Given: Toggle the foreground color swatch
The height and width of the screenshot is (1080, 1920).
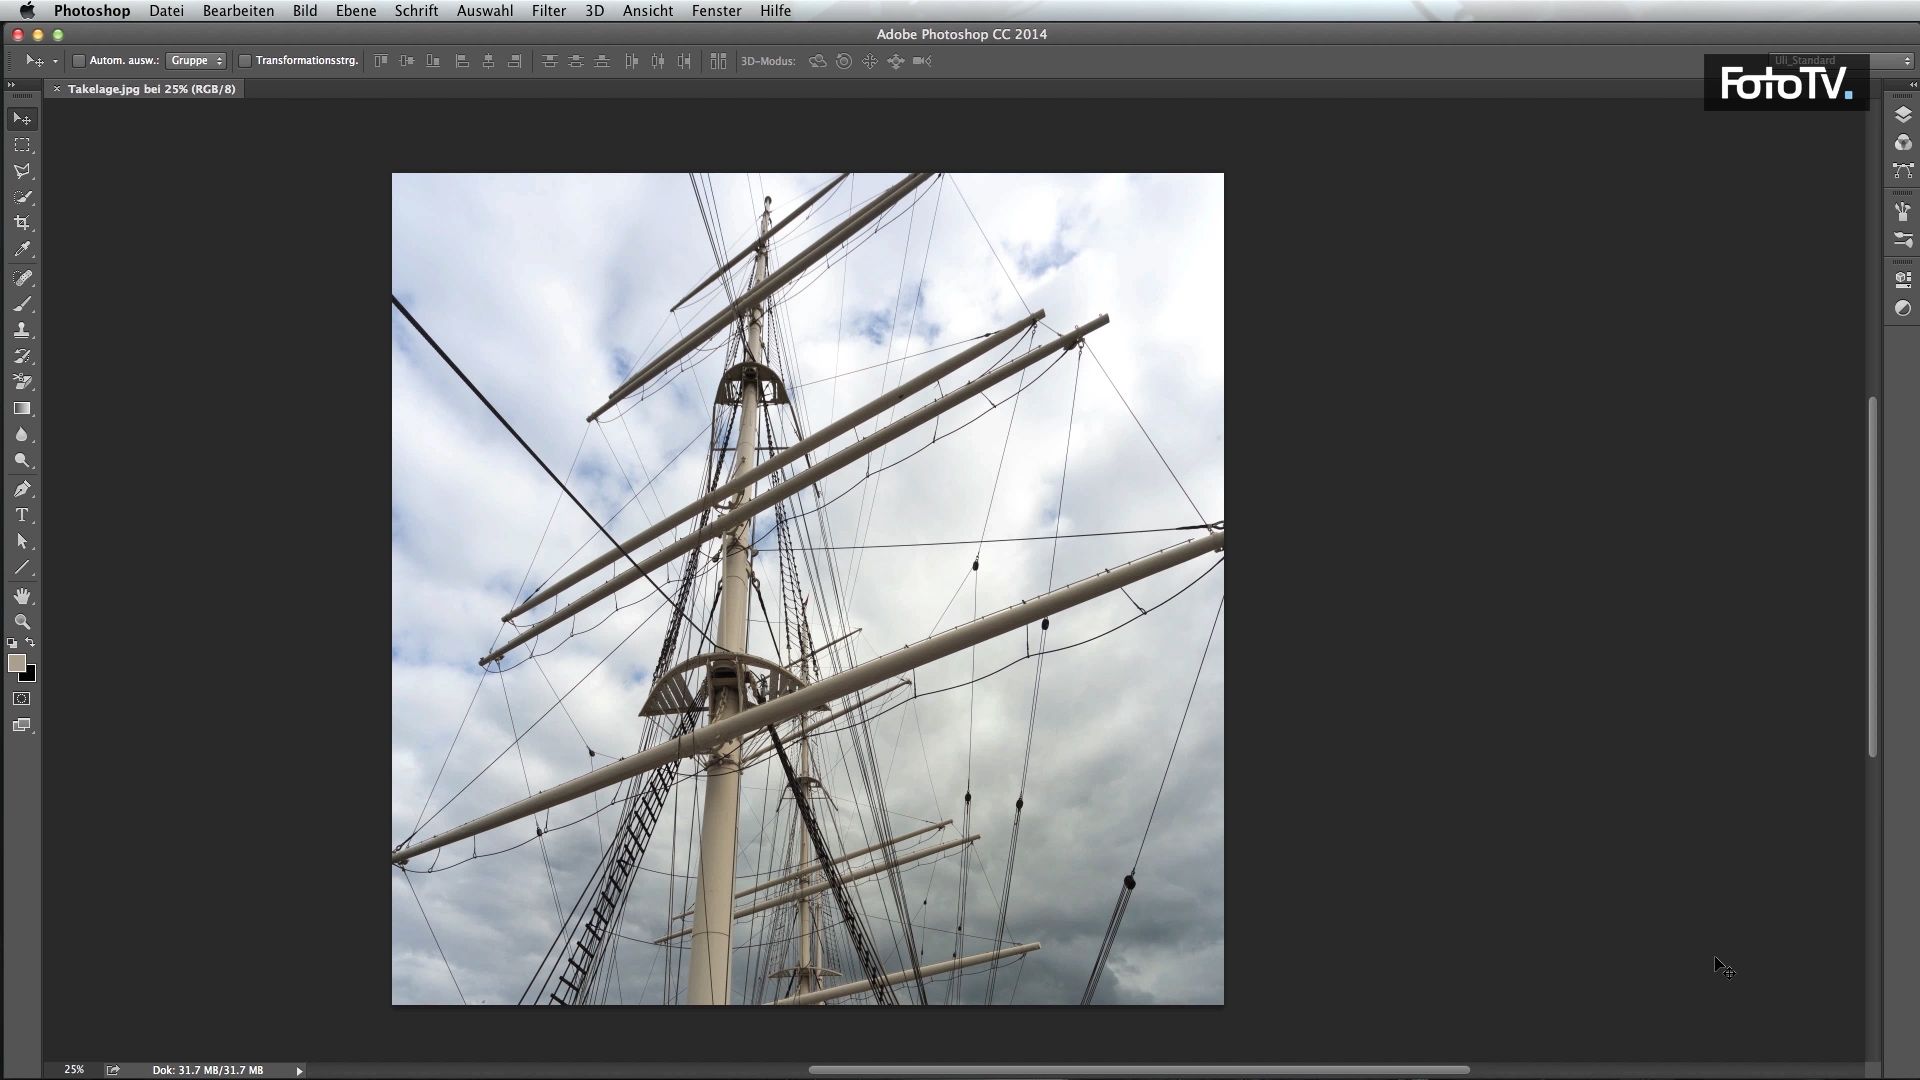Looking at the screenshot, I should pyautogui.click(x=17, y=665).
